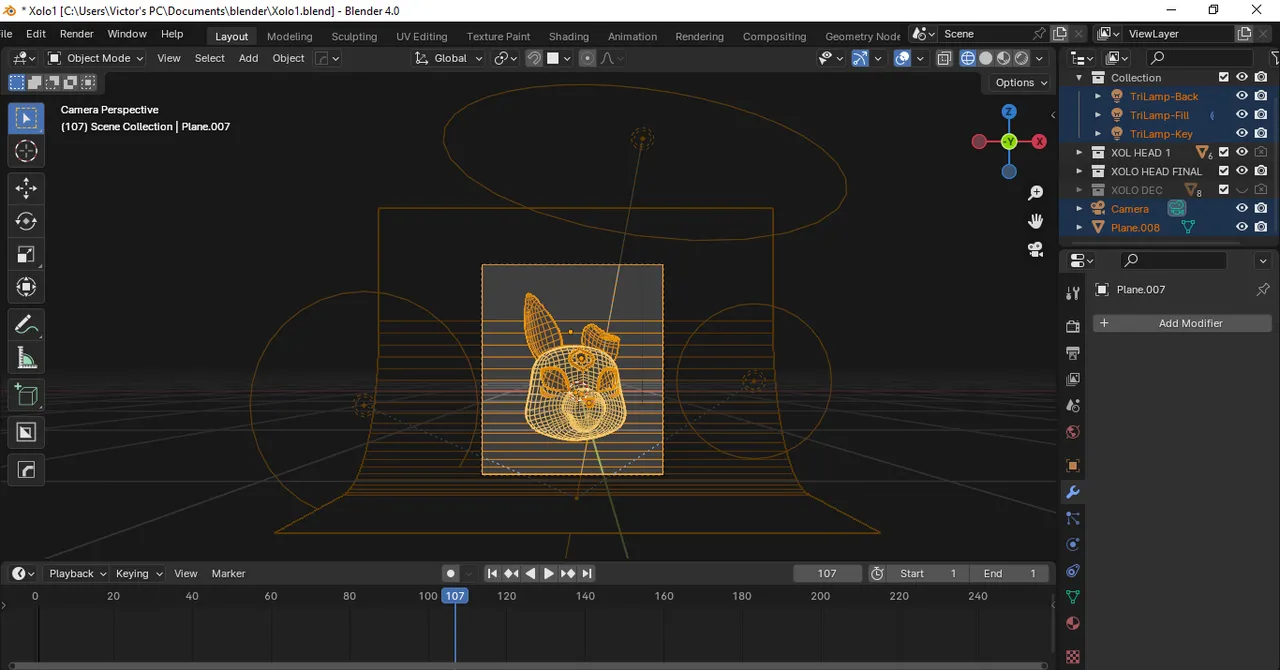The image size is (1280, 670).
Task: Choose the Rotate tool
Action: coord(26,221)
